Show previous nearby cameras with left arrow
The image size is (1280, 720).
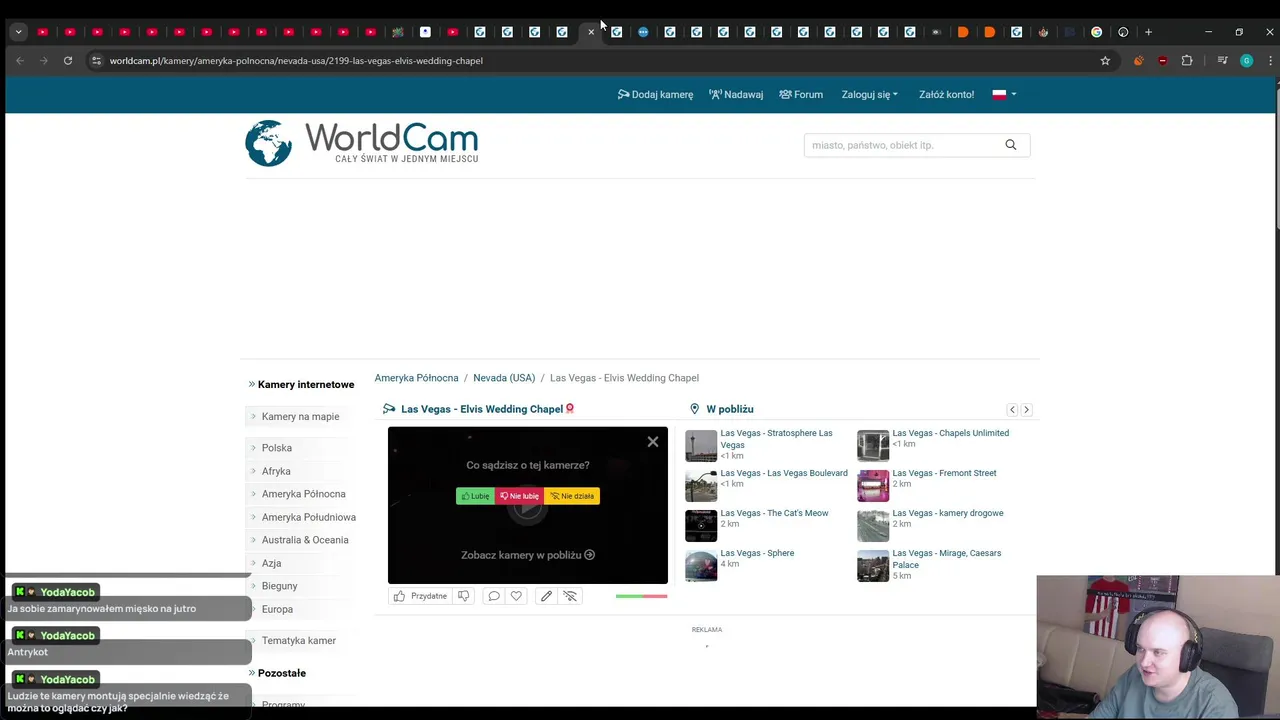point(1012,410)
